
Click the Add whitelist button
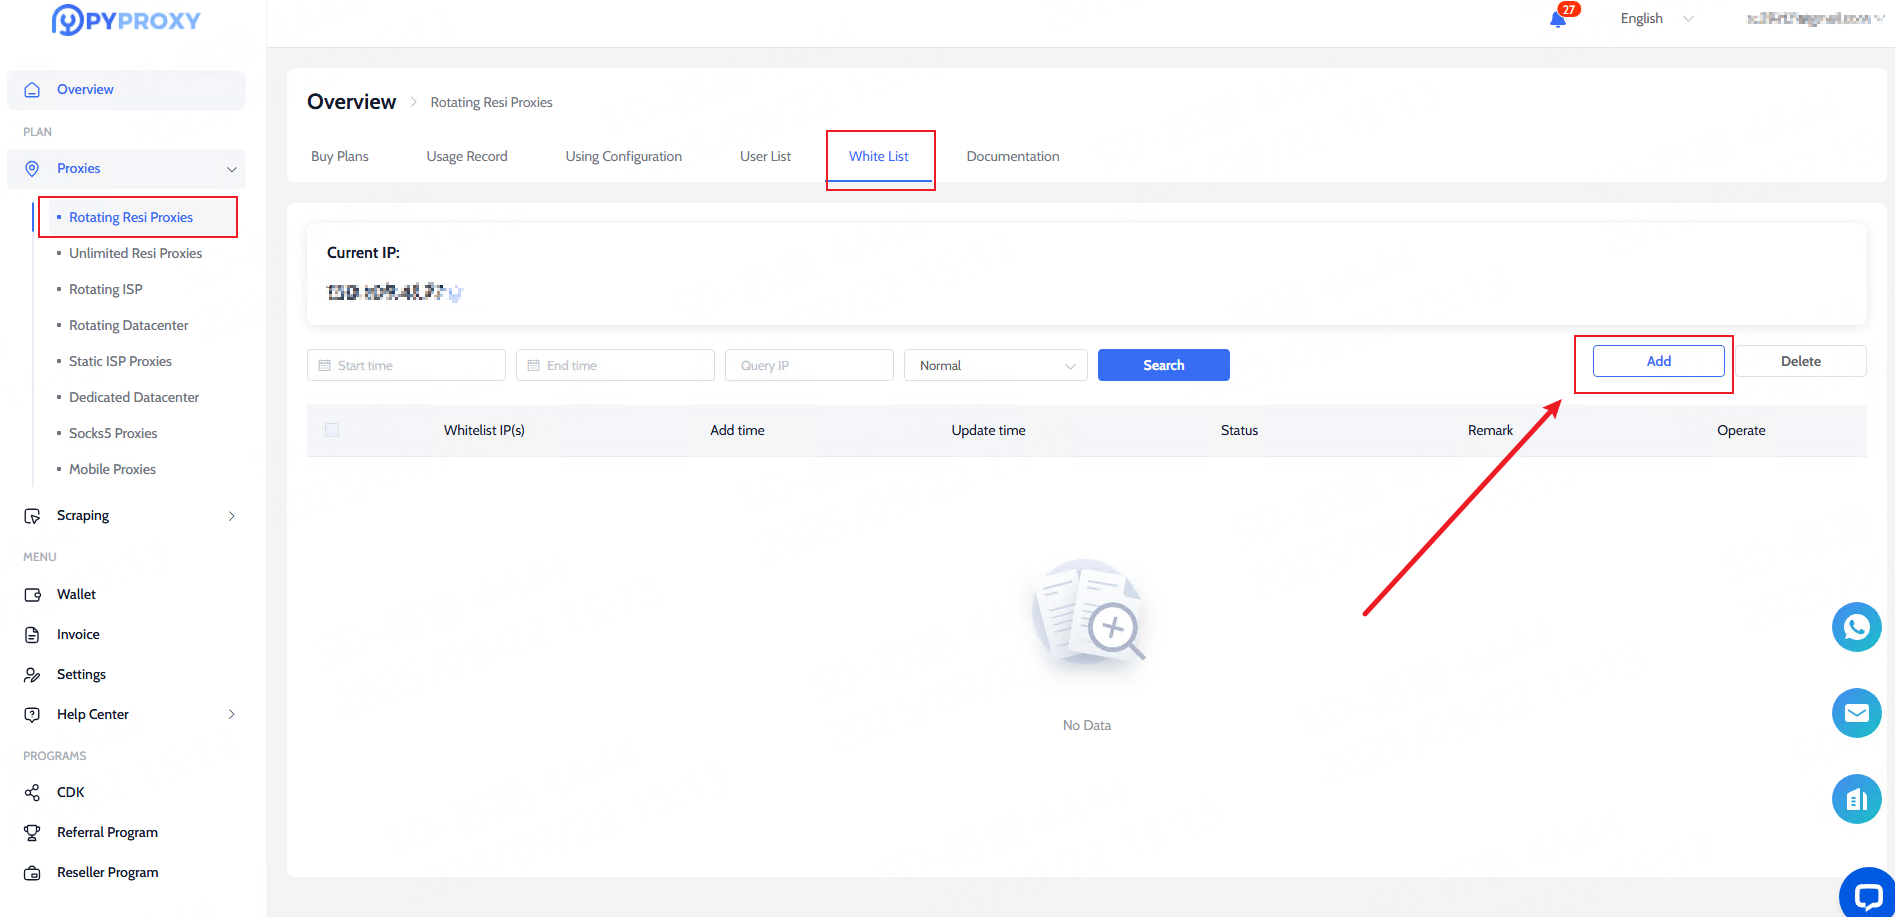(1658, 361)
